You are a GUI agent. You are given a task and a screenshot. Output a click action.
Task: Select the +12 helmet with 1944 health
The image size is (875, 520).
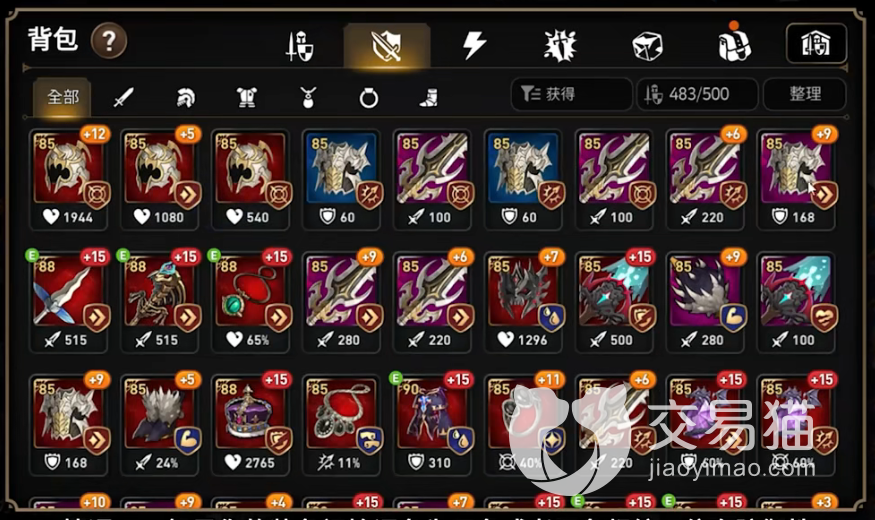pos(69,179)
